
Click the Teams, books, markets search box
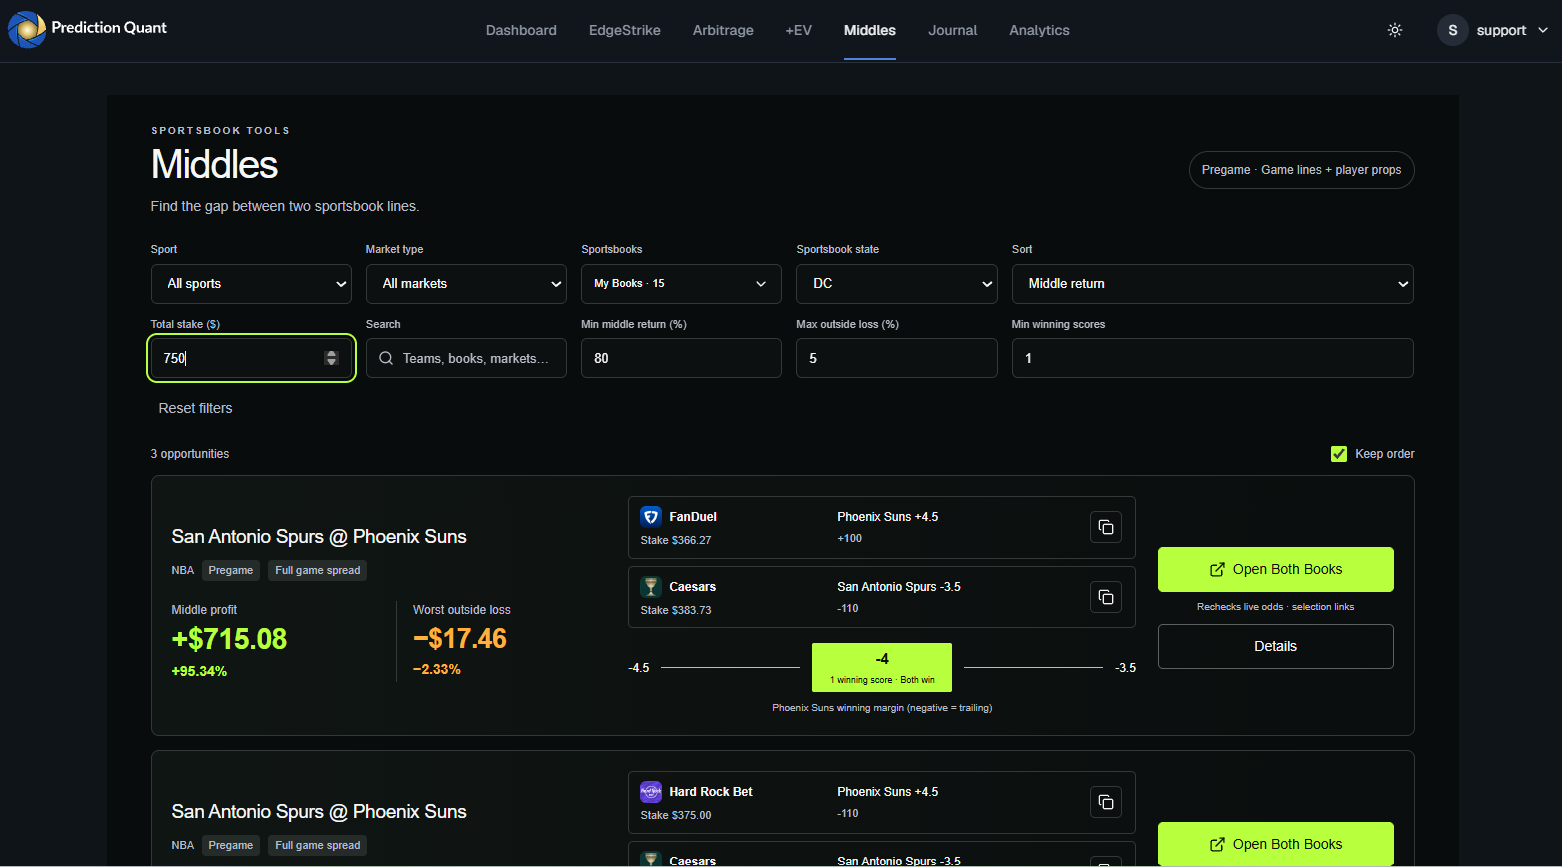[466, 358]
